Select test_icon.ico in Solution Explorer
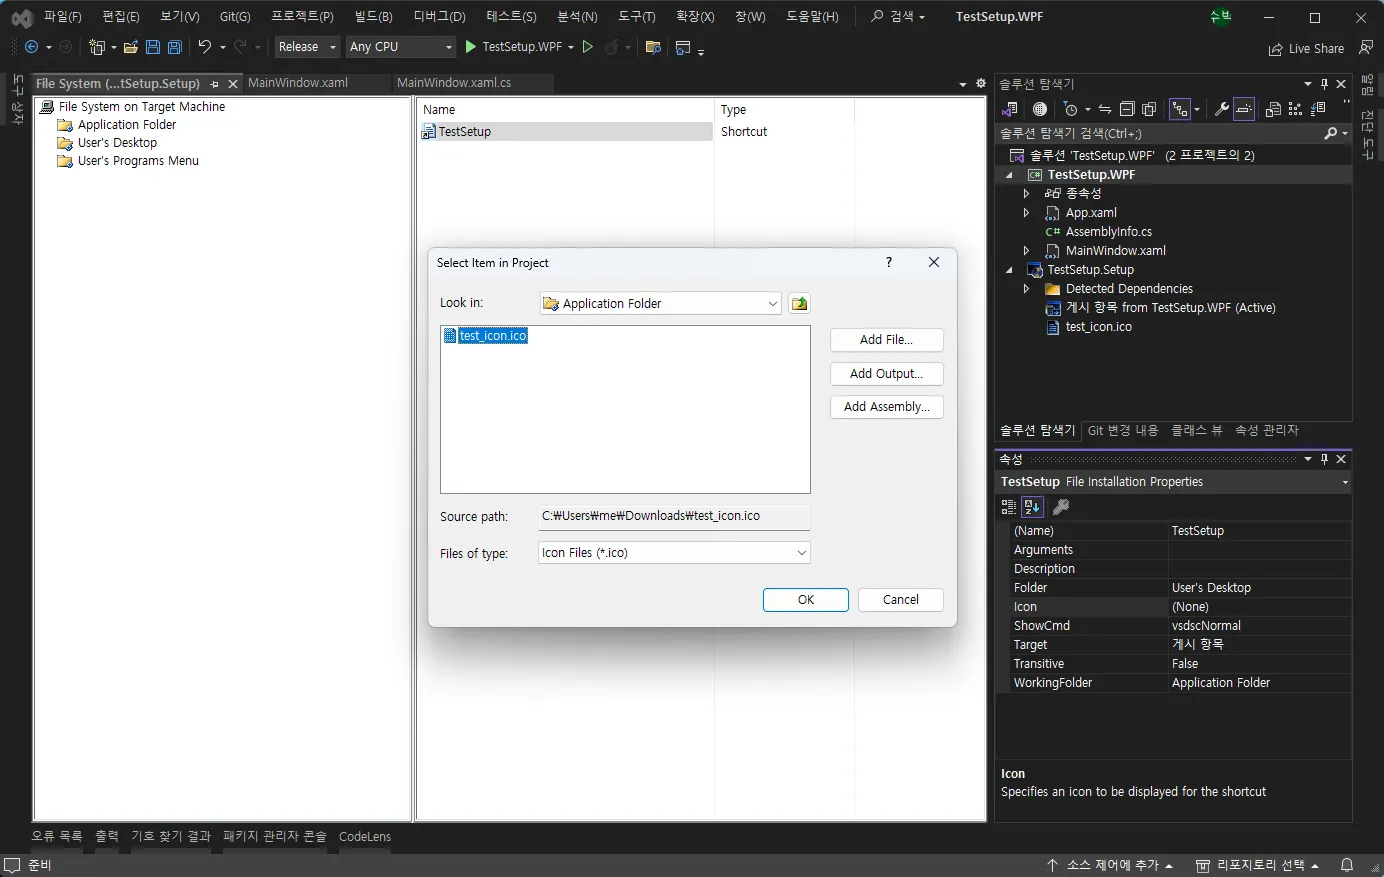 coord(1099,327)
